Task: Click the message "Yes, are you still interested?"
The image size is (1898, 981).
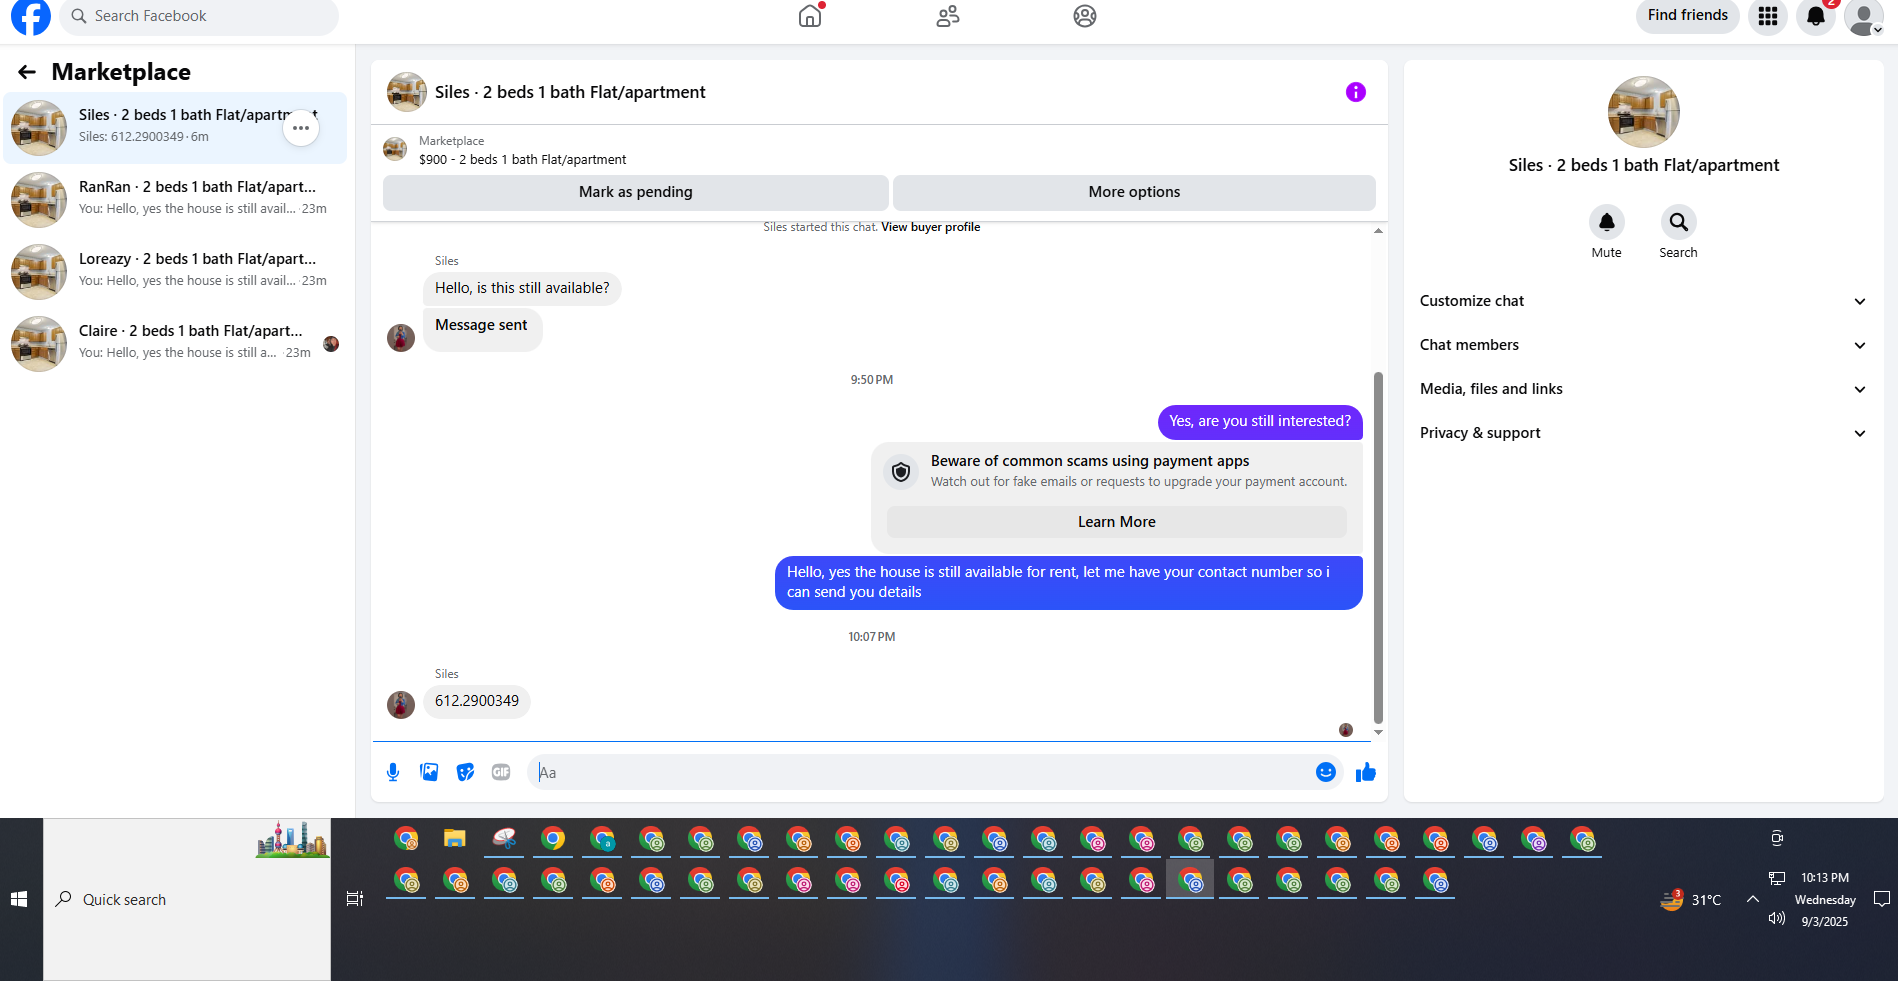Action: coord(1260,422)
